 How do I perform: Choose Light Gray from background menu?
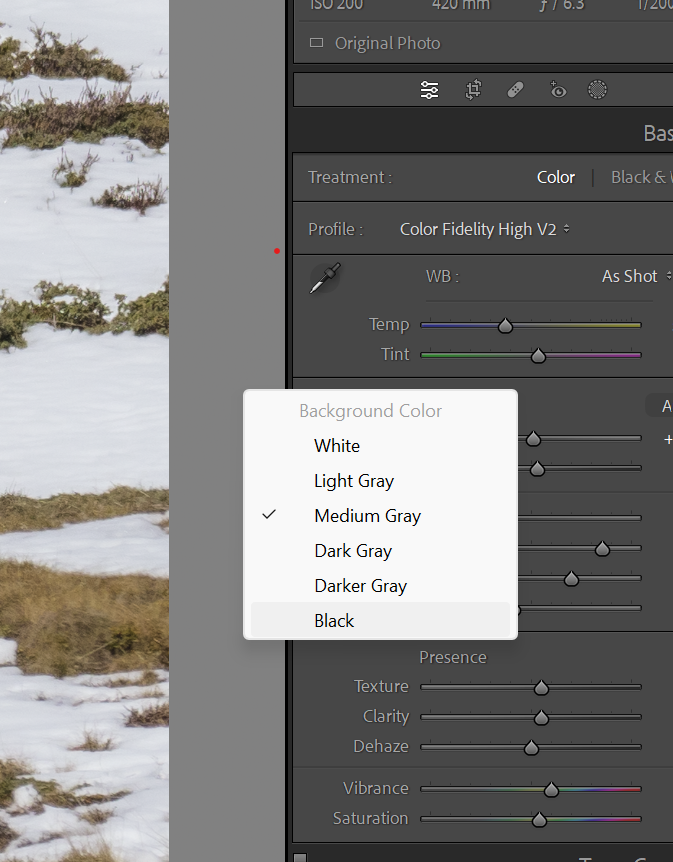click(354, 481)
